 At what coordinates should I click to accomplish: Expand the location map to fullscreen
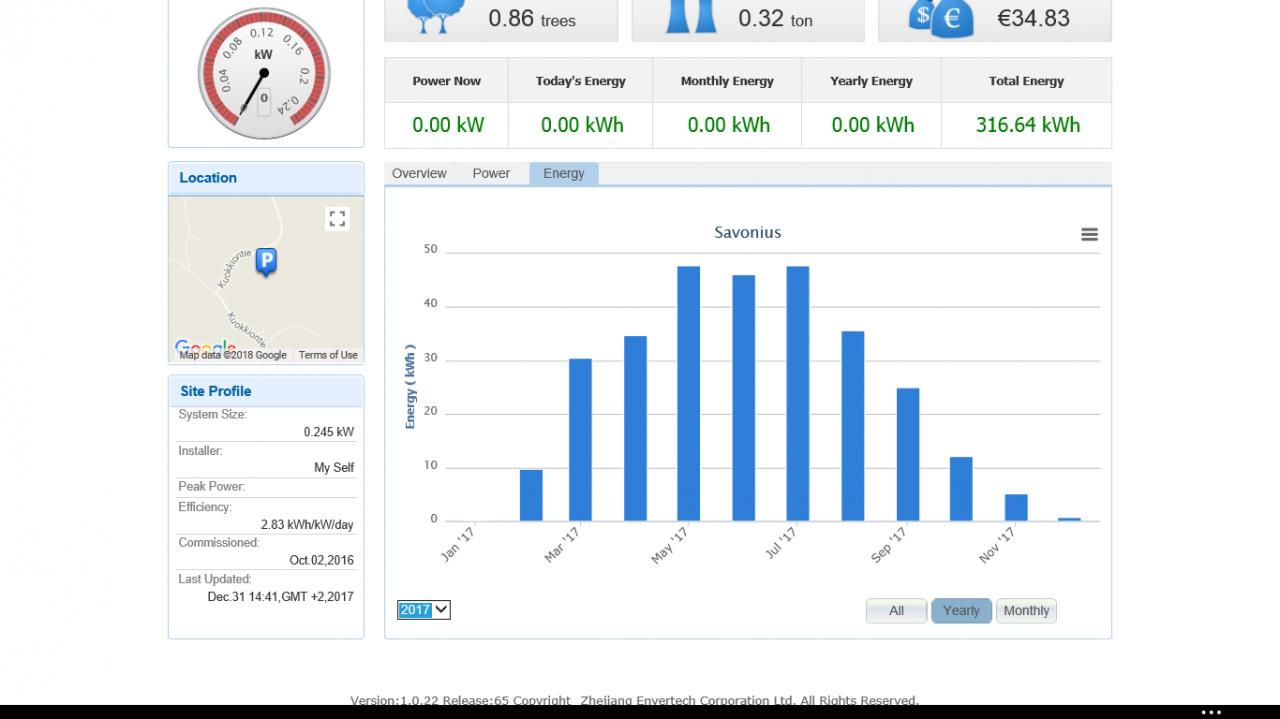tap(337, 218)
